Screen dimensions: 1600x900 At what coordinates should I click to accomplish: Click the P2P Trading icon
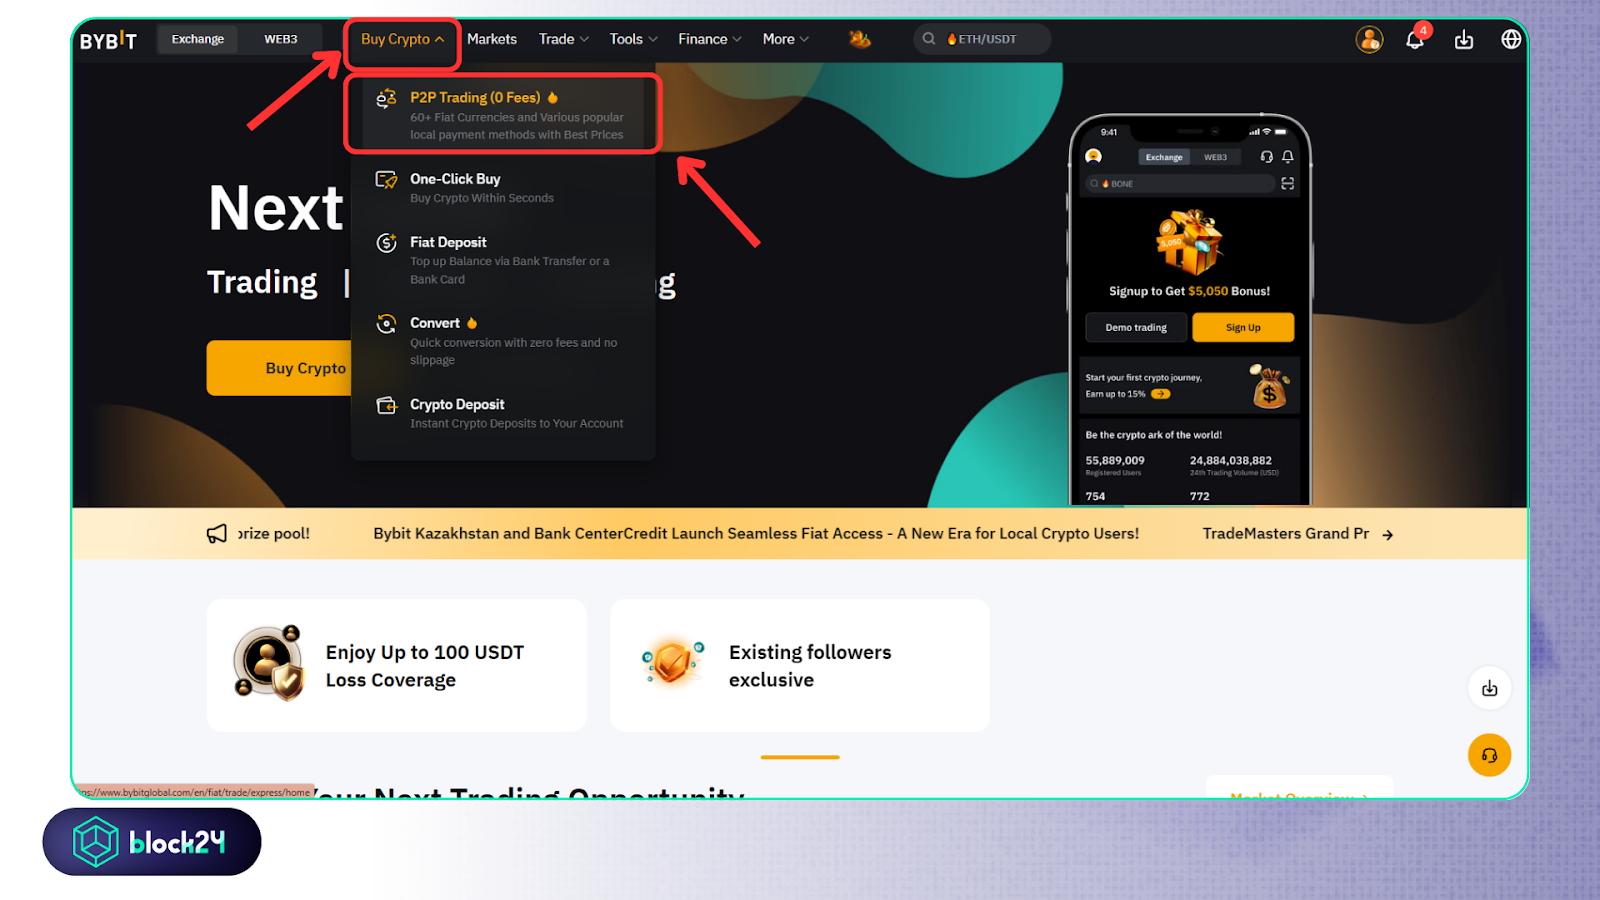[x=386, y=98]
